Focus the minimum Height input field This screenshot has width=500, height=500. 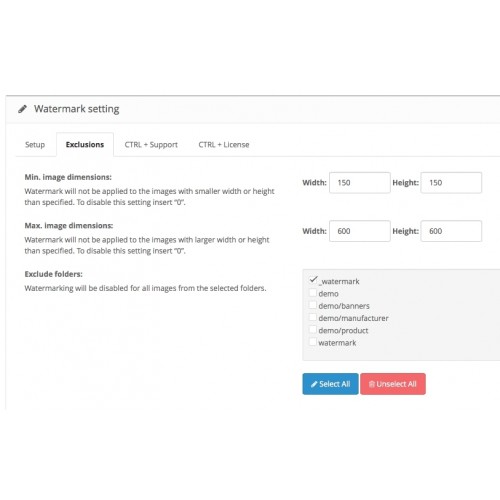coord(451,183)
